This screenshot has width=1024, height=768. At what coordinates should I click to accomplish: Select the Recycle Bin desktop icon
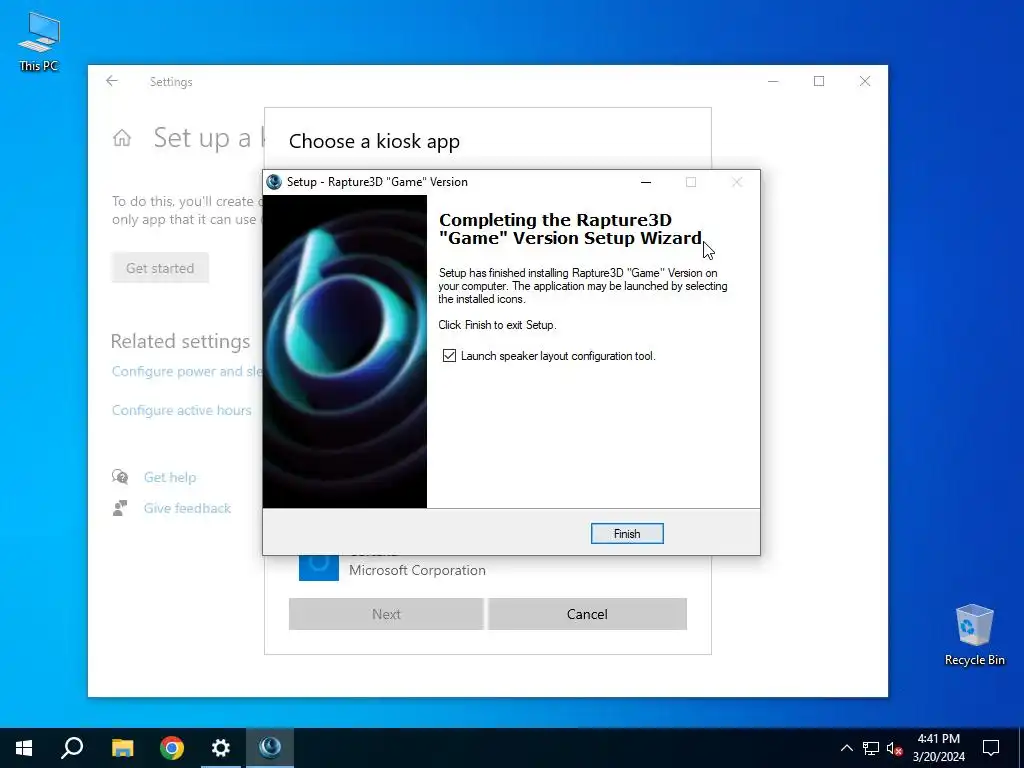tap(974, 635)
